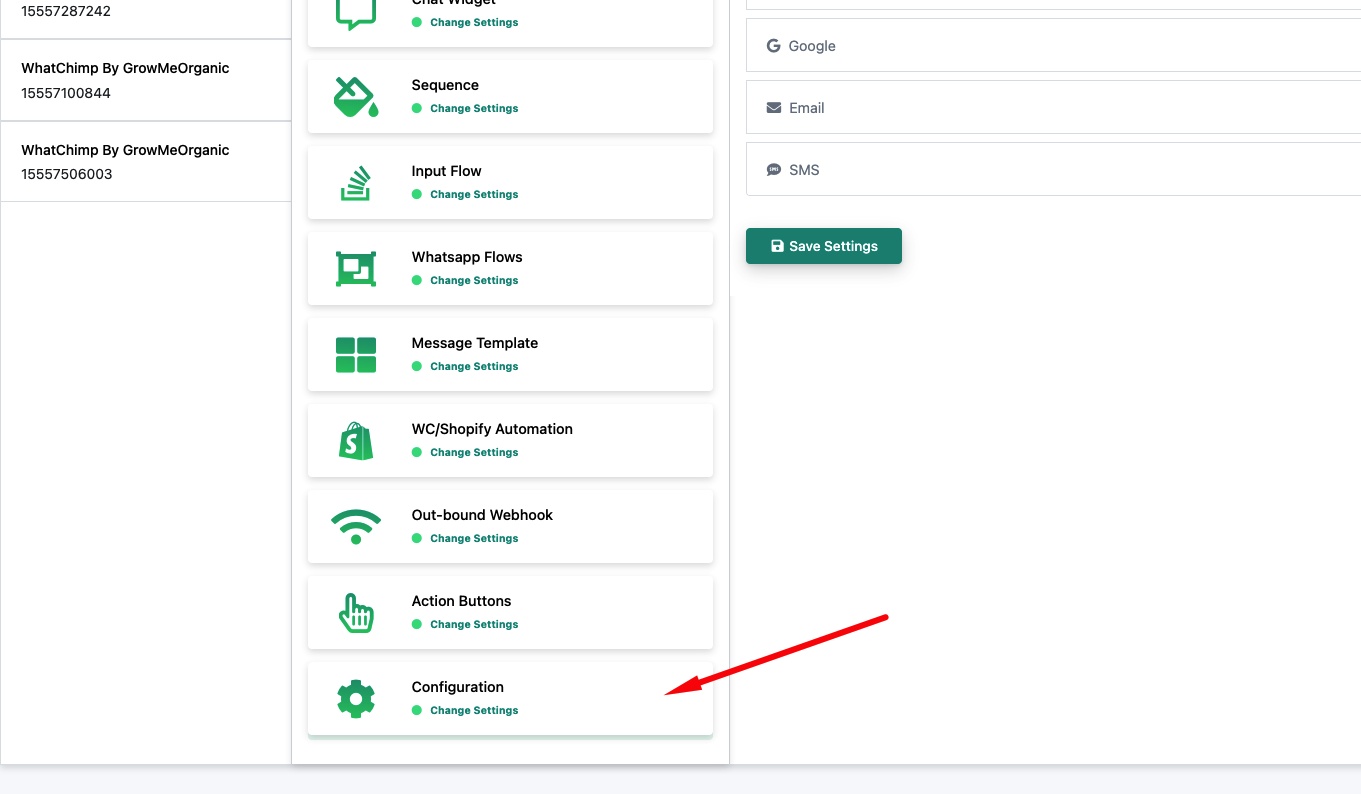Click the Whatsapp Flows icon
Image resolution: width=1361 pixels, height=794 pixels.
356,269
